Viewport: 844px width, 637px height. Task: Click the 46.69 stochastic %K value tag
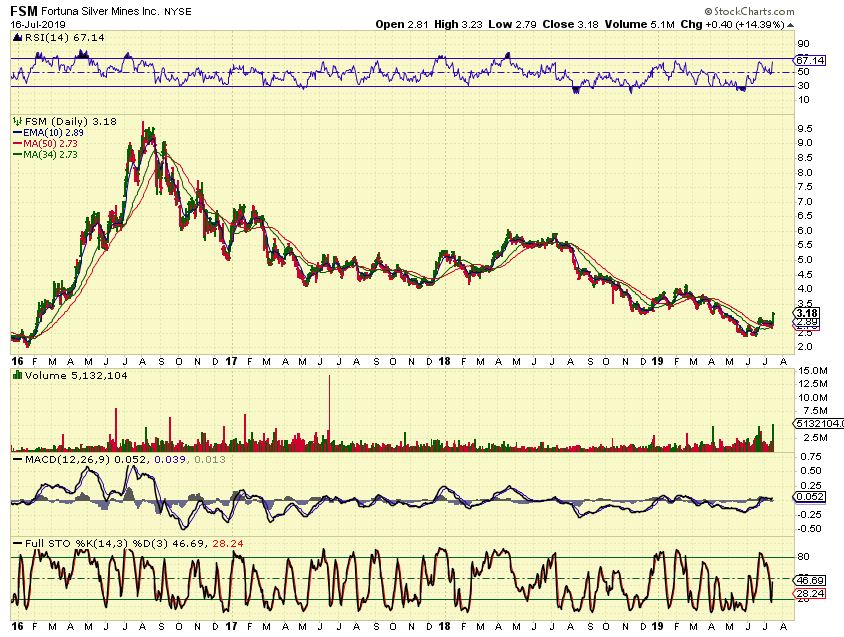tap(810, 580)
